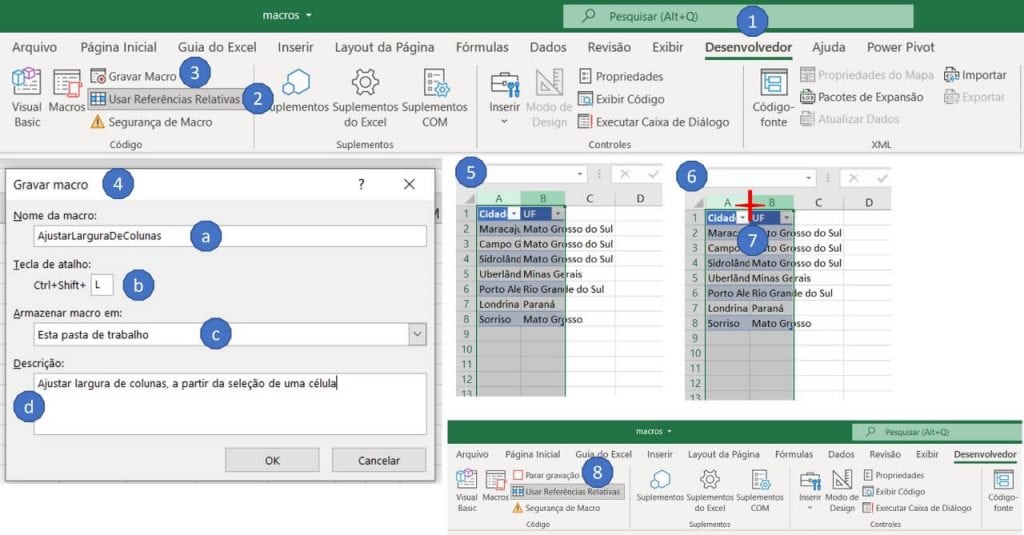Click Propriedades do Mapa in XML group
The width and height of the screenshot is (1024, 535).
coord(867,75)
